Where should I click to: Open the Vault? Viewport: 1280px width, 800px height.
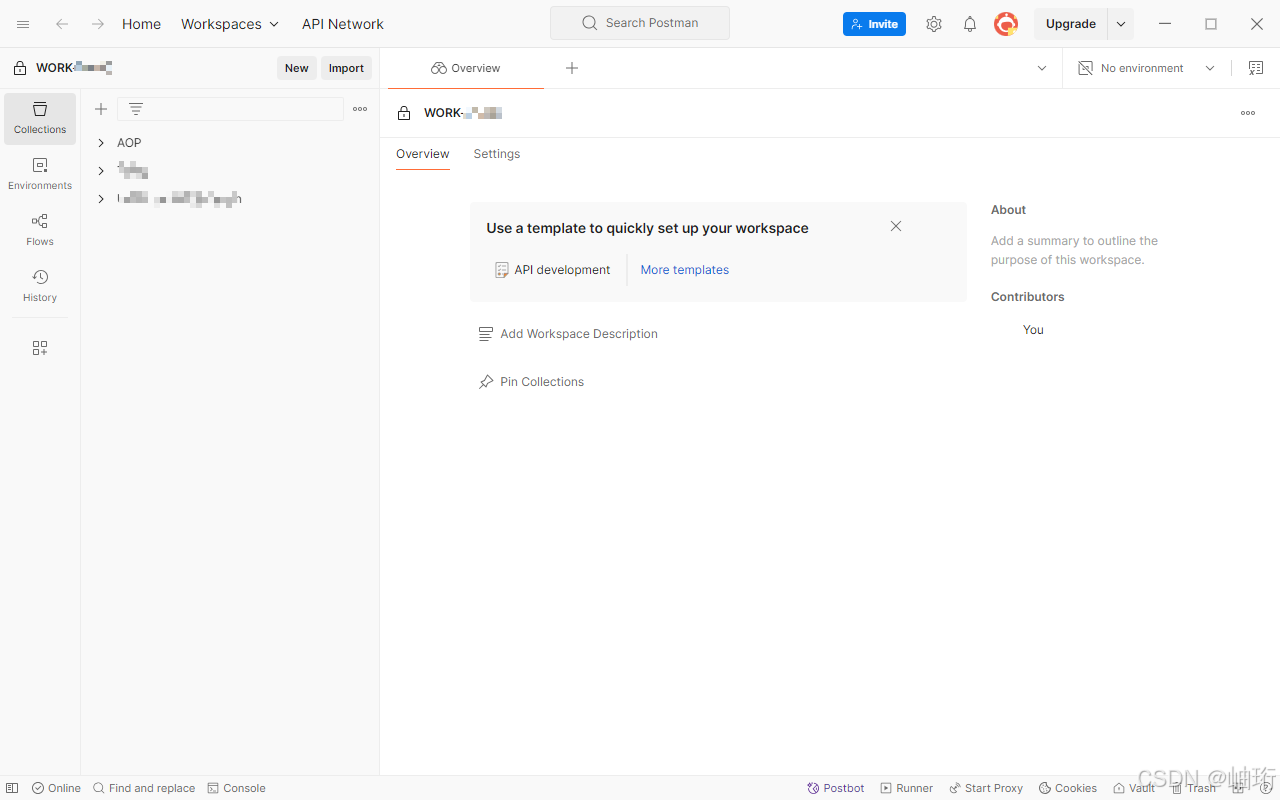1134,788
